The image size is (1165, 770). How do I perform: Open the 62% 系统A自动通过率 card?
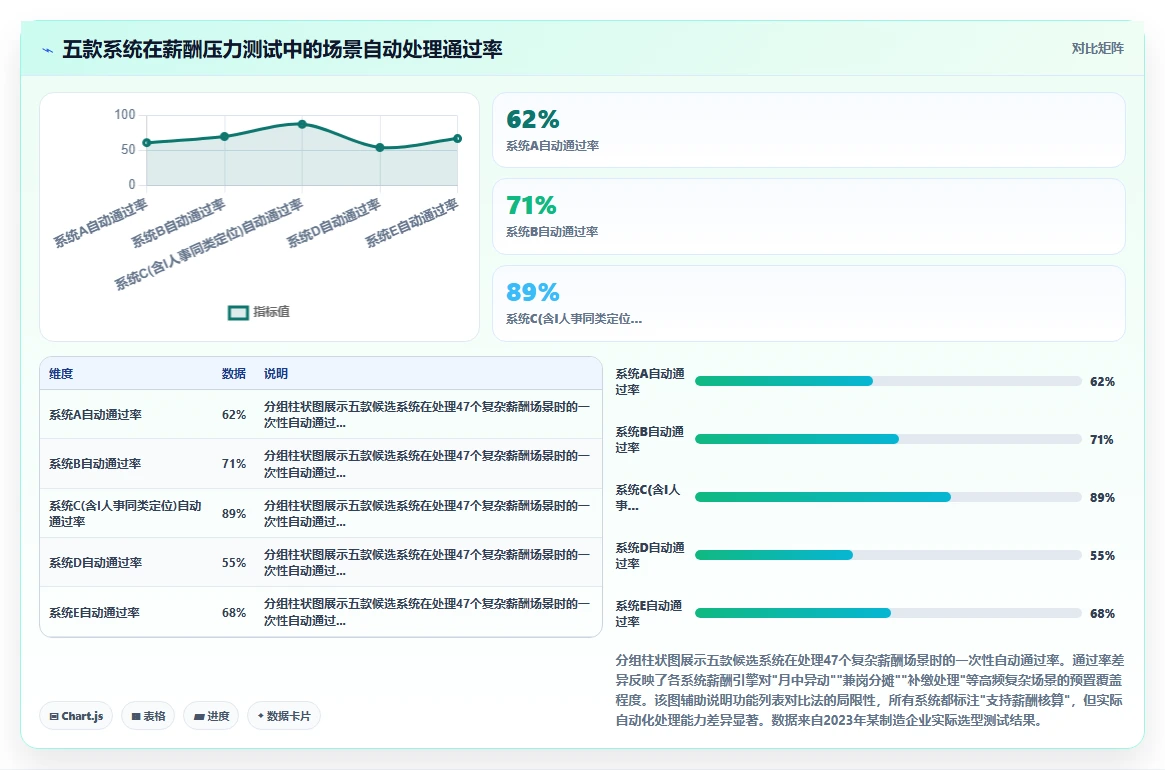(808, 130)
